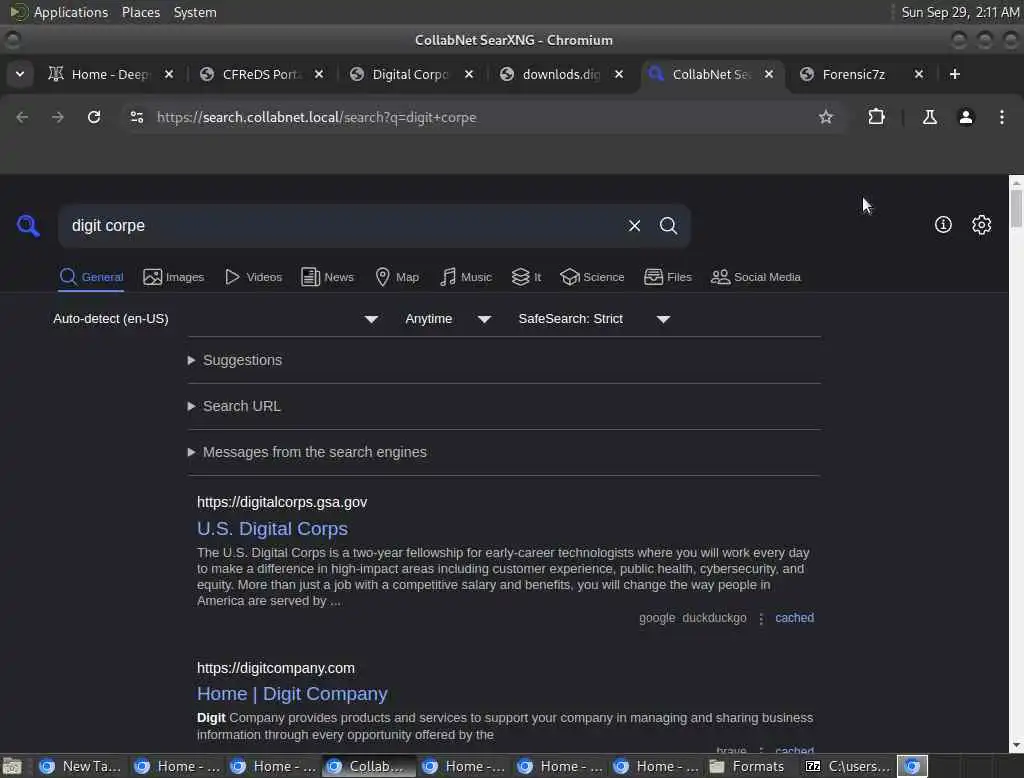
Task: Close the Digital Corpora tab
Action: 469,74
